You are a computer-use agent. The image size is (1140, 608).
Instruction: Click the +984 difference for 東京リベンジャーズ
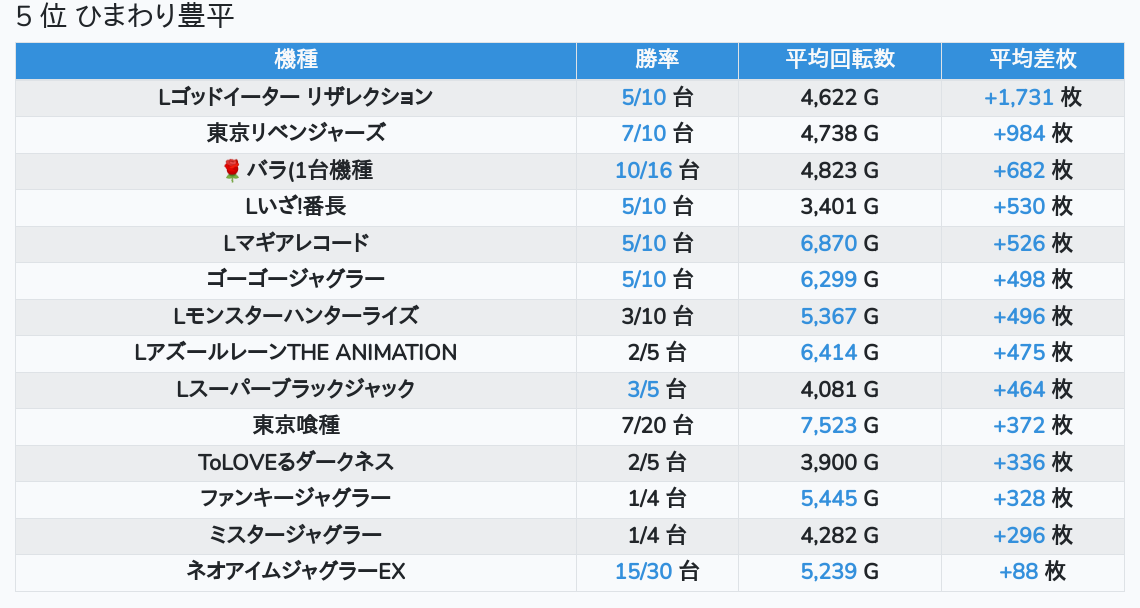1018,134
